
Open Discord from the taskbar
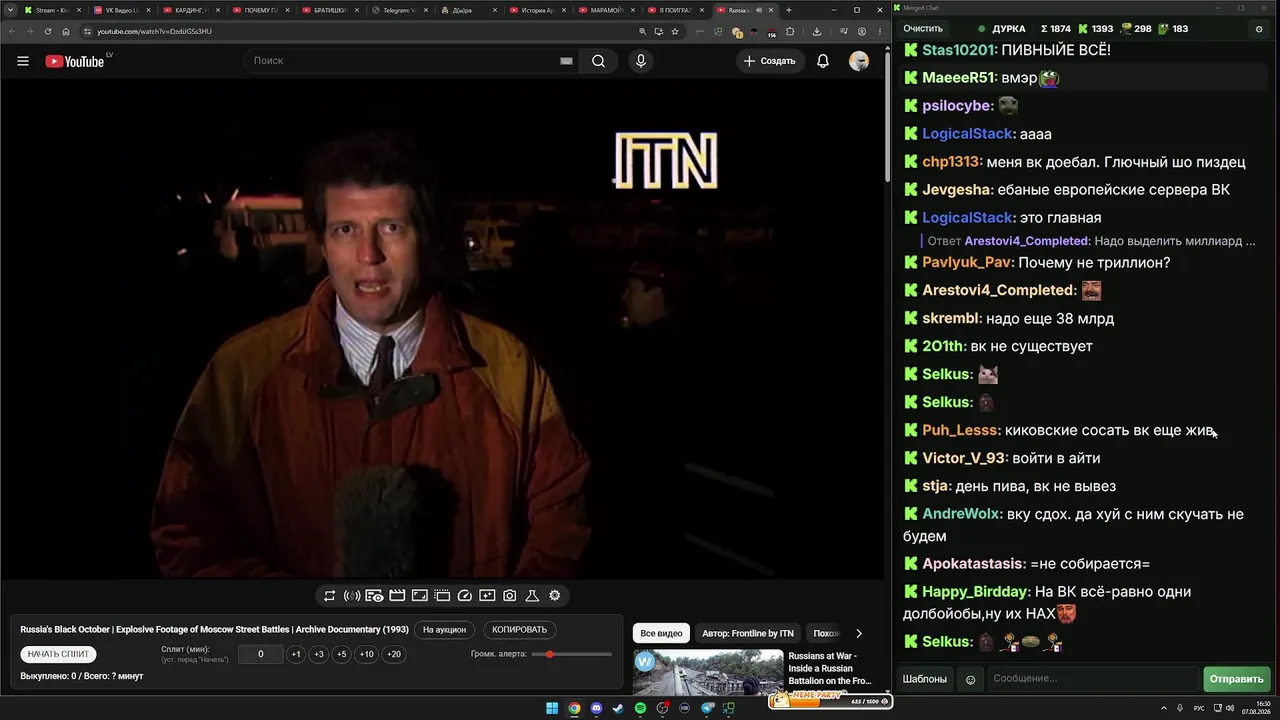pyautogui.click(x=596, y=708)
